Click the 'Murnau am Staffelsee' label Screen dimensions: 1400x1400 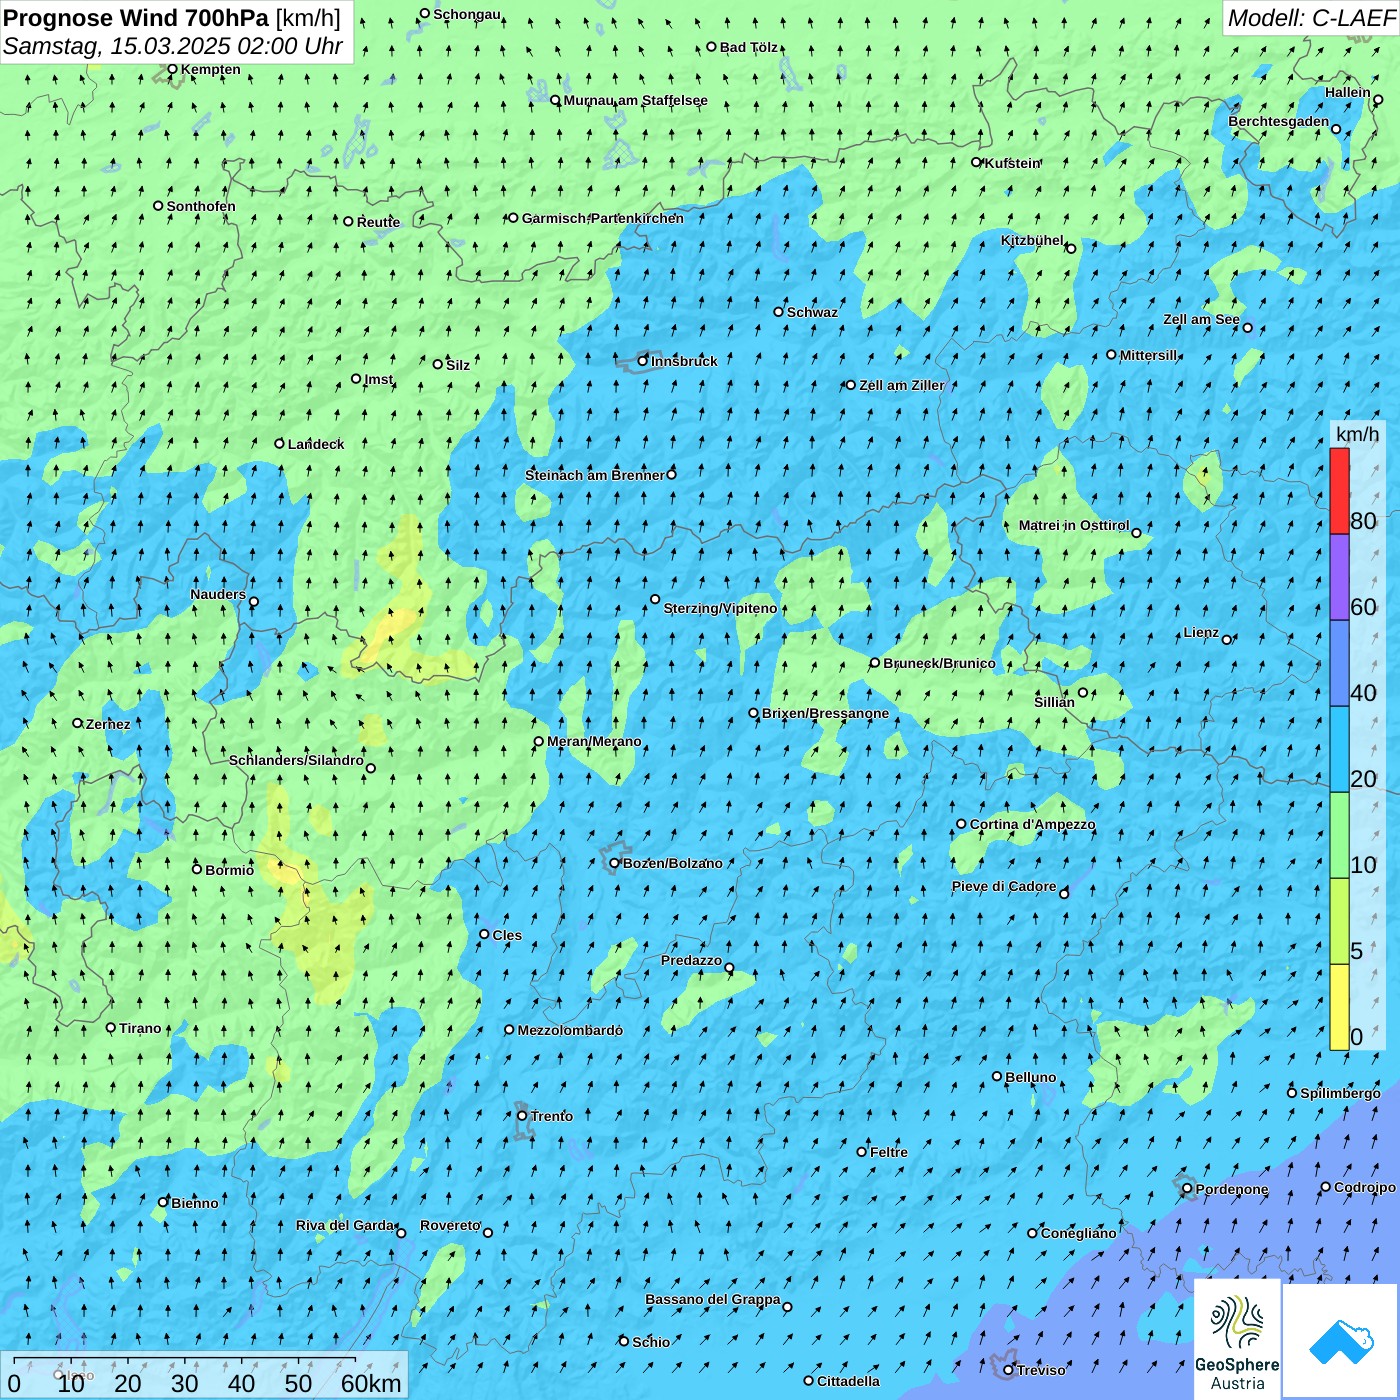(636, 100)
